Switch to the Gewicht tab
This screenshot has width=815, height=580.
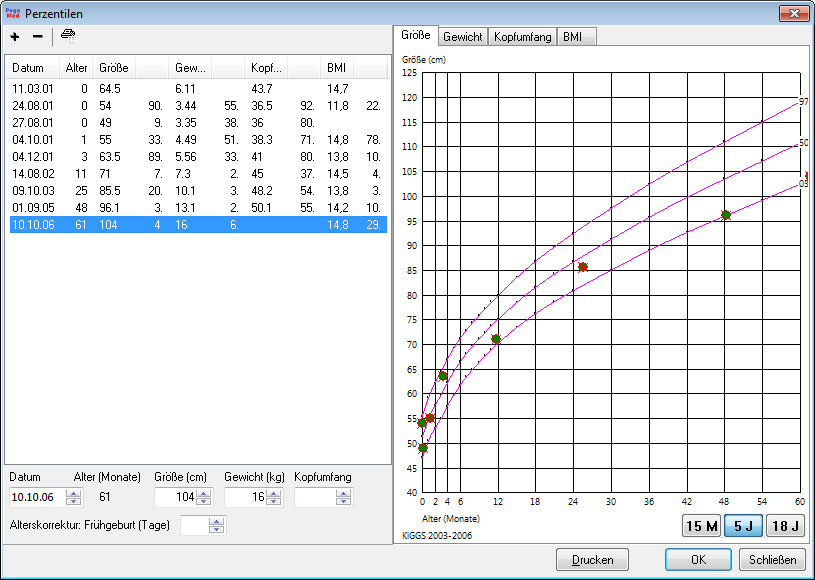[x=462, y=36]
